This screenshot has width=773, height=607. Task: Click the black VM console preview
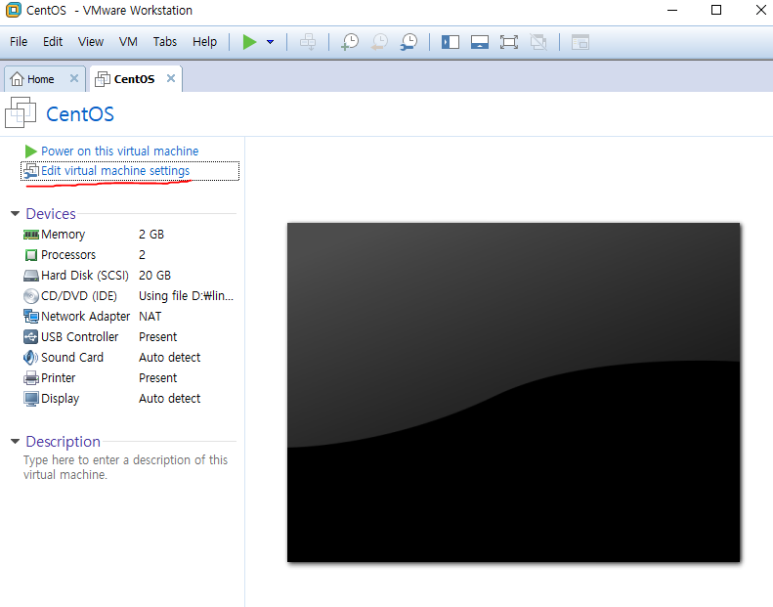point(514,393)
